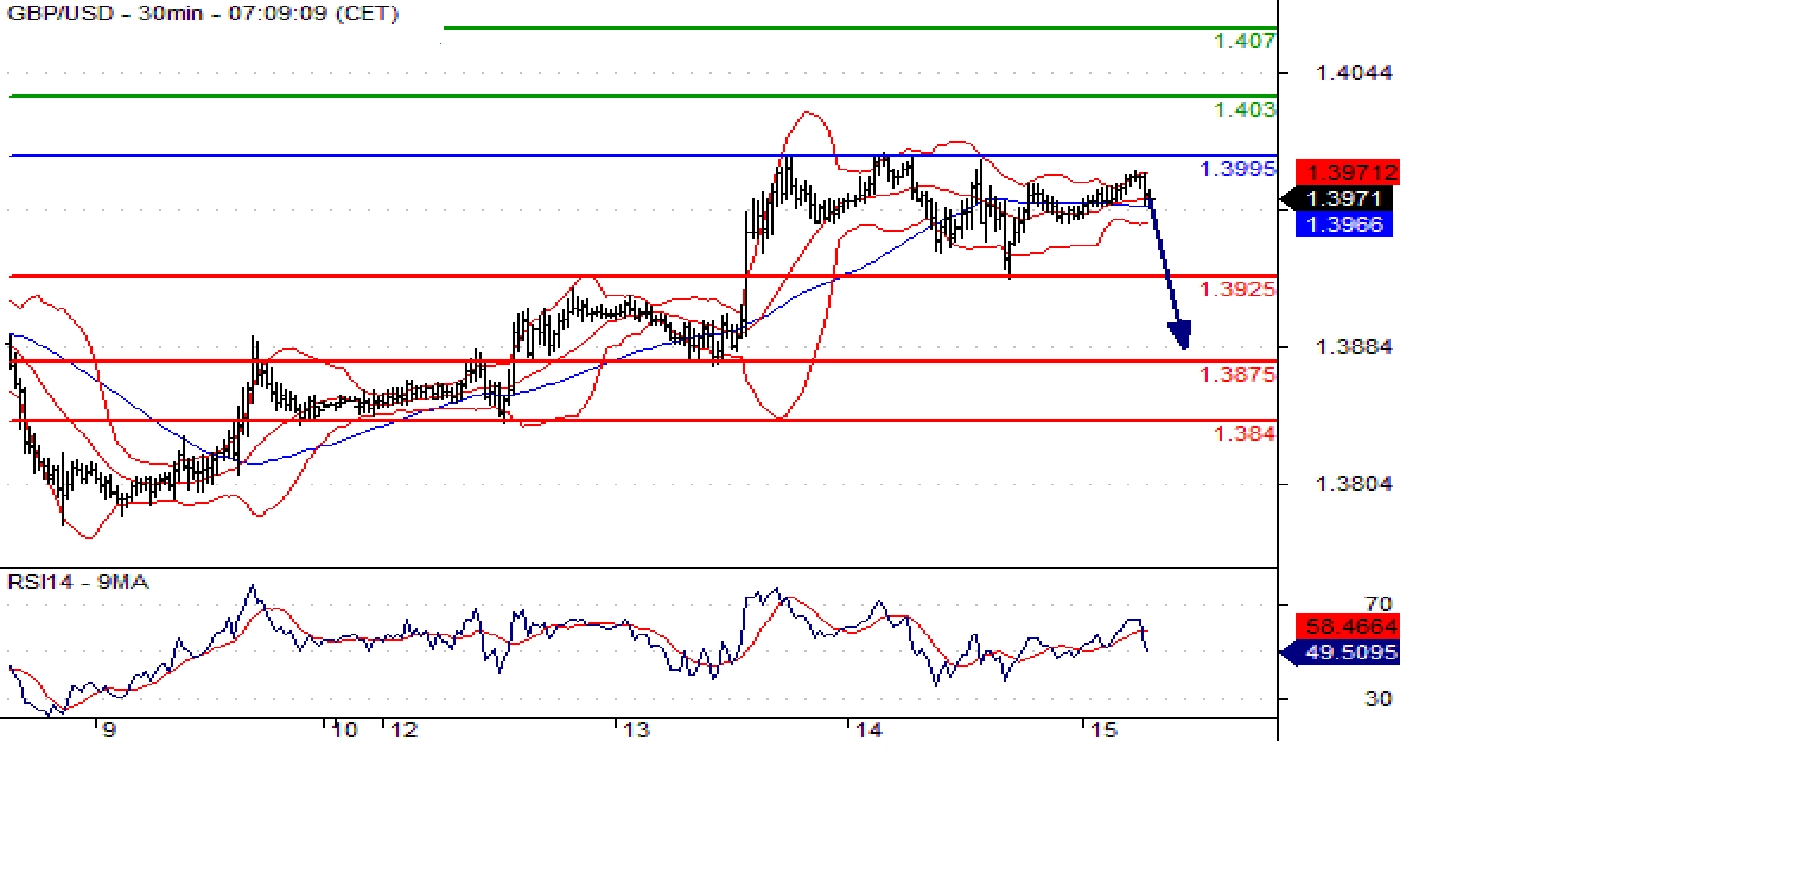1800x874 pixels.
Task: Click the 1.384 support level label
Action: tap(1244, 434)
